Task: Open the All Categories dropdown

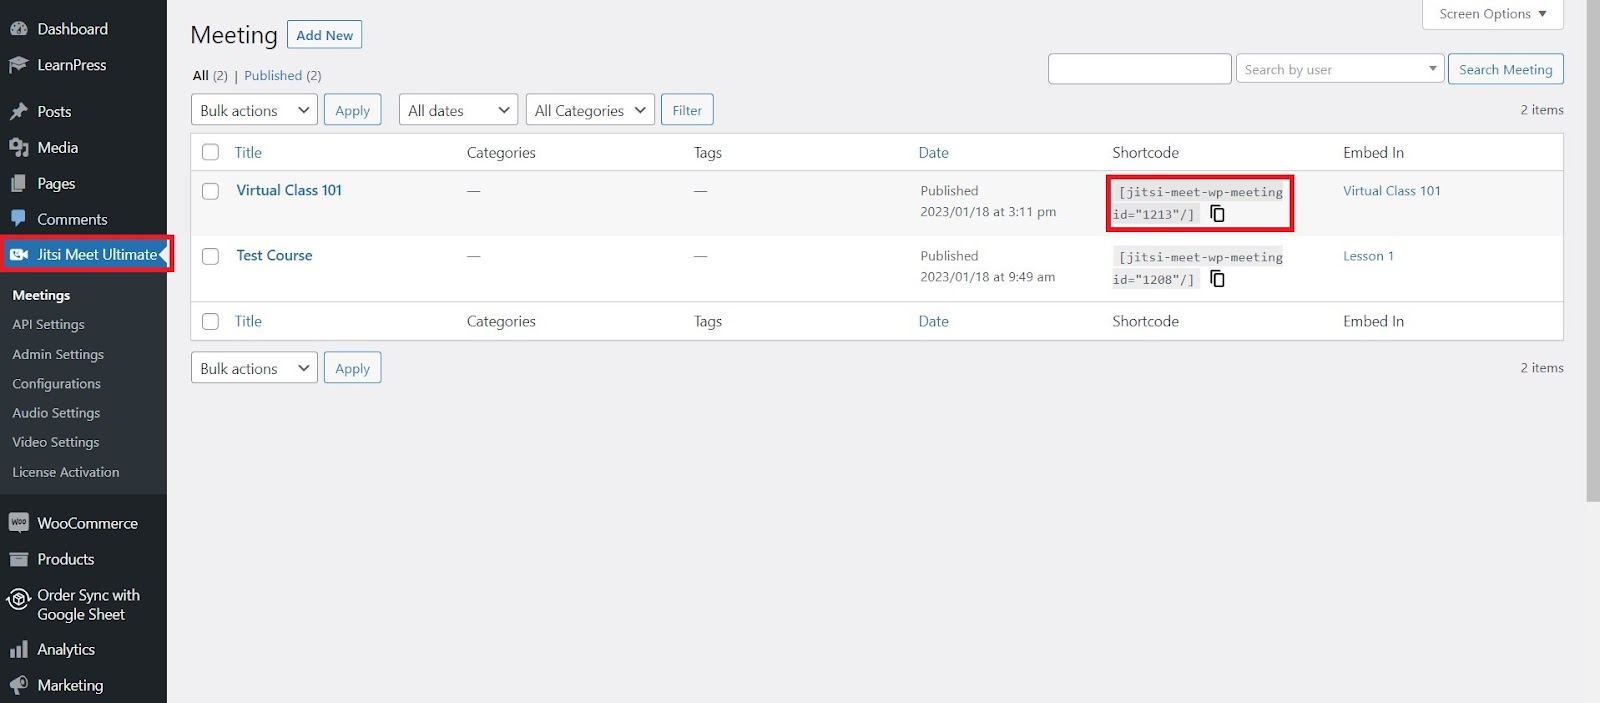Action: pyautogui.click(x=590, y=110)
